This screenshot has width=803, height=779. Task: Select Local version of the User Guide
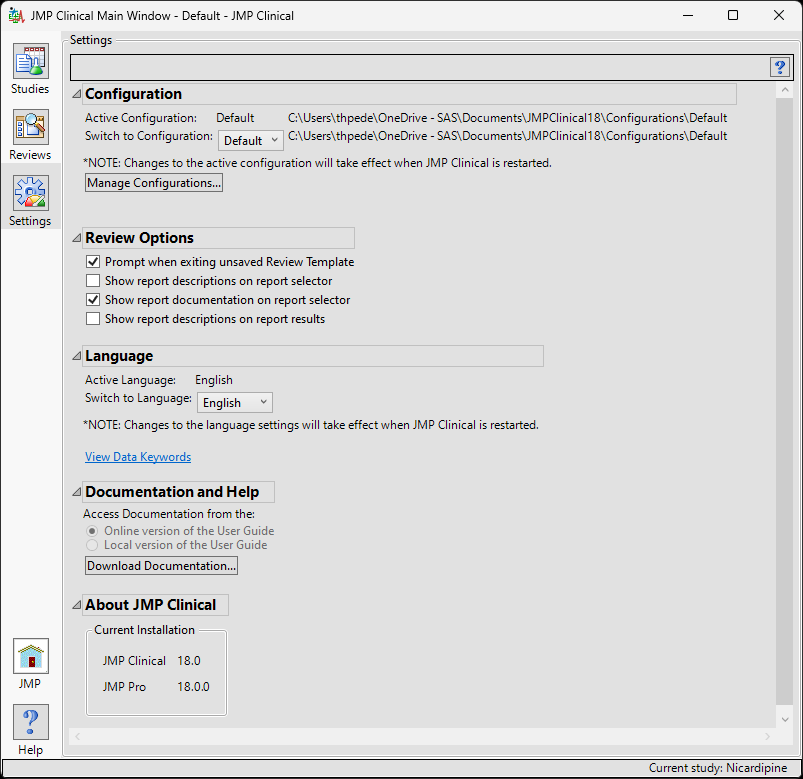[92, 545]
